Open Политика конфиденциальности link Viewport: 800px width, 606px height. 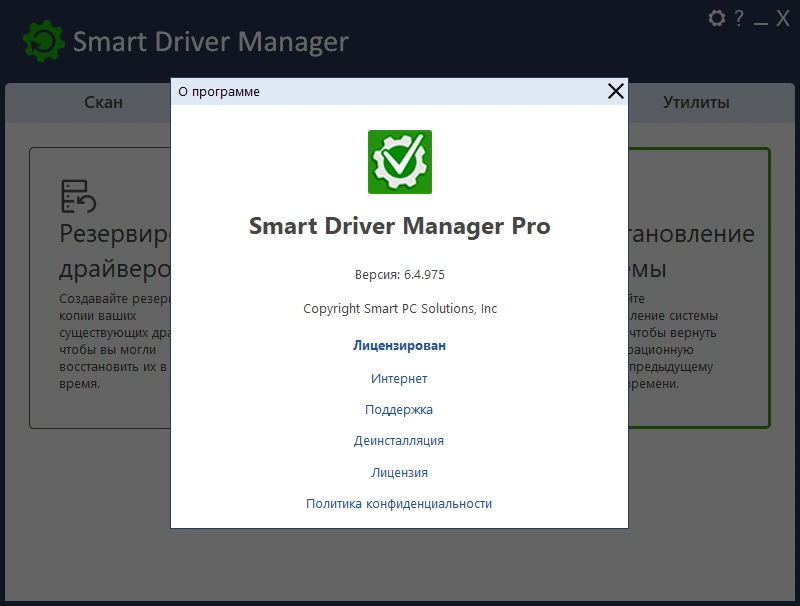click(x=399, y=503)
